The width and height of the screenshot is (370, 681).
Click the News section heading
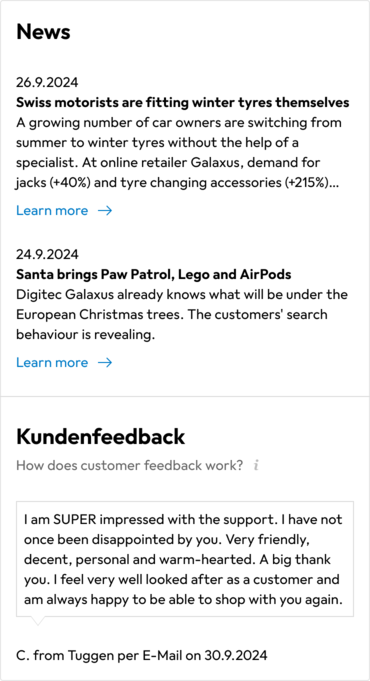point(43,32)
